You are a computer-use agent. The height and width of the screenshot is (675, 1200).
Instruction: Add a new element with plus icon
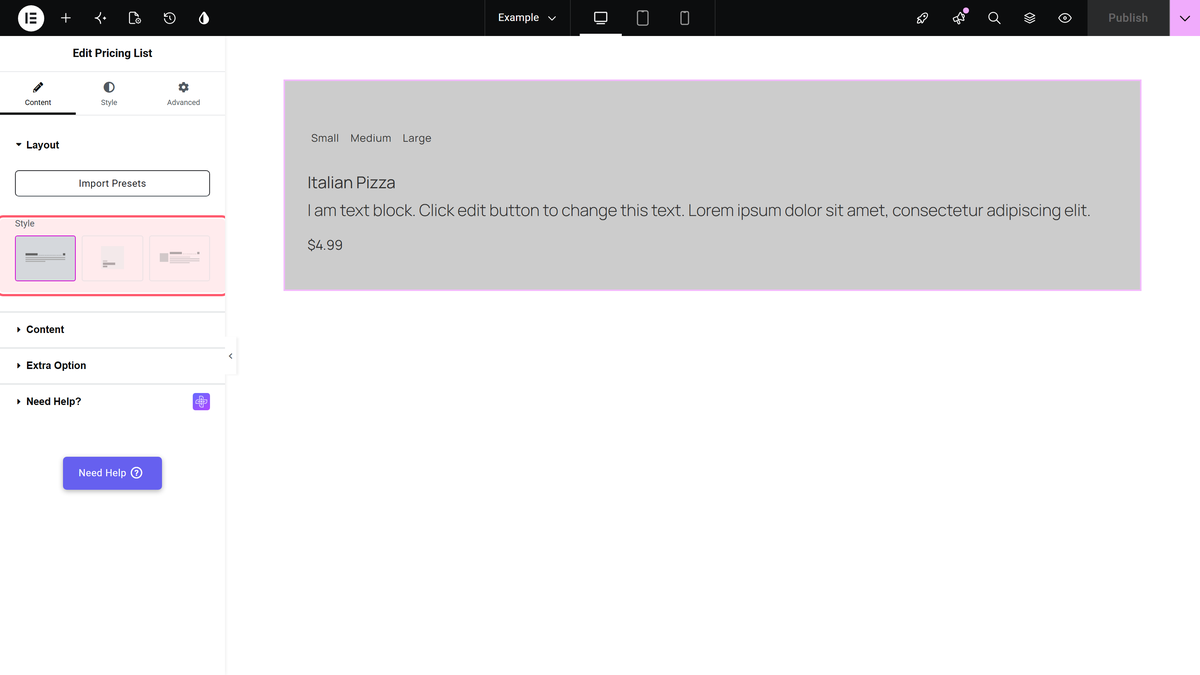pos(66,18)
